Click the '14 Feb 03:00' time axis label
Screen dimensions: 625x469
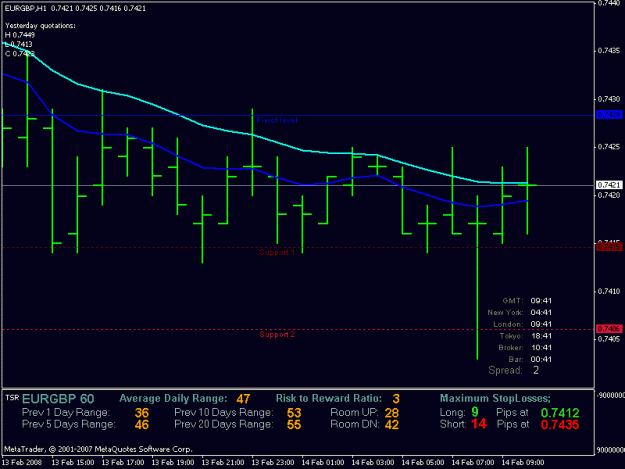[373, 463]
